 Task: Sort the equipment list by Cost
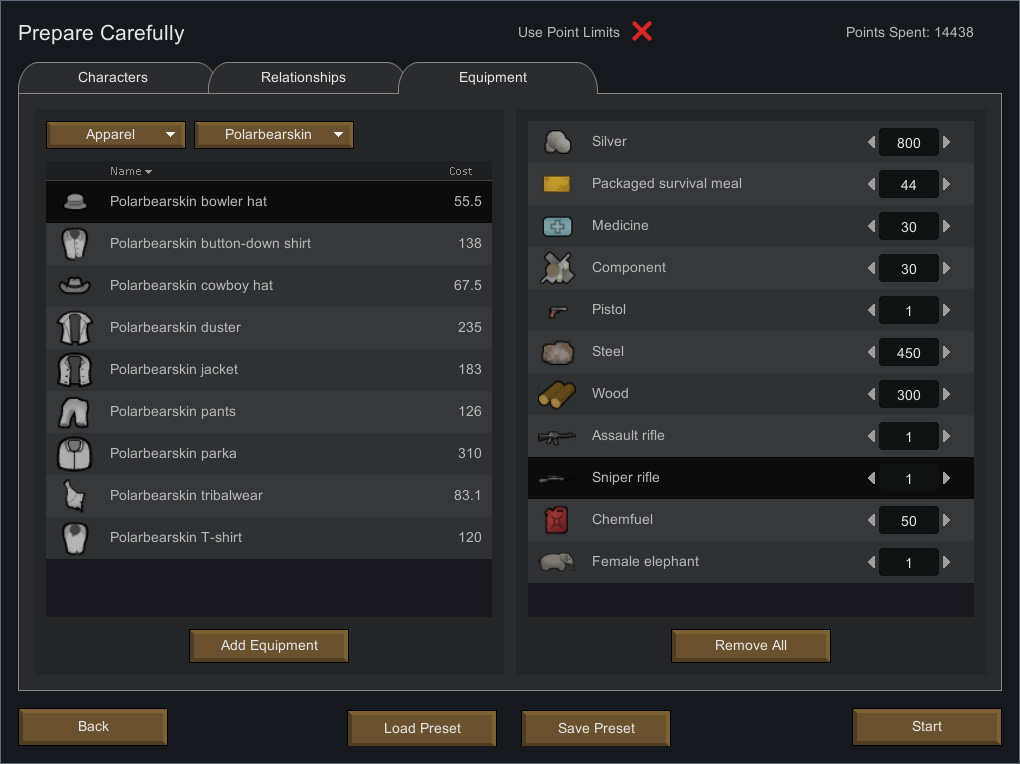tap(460, 171)
